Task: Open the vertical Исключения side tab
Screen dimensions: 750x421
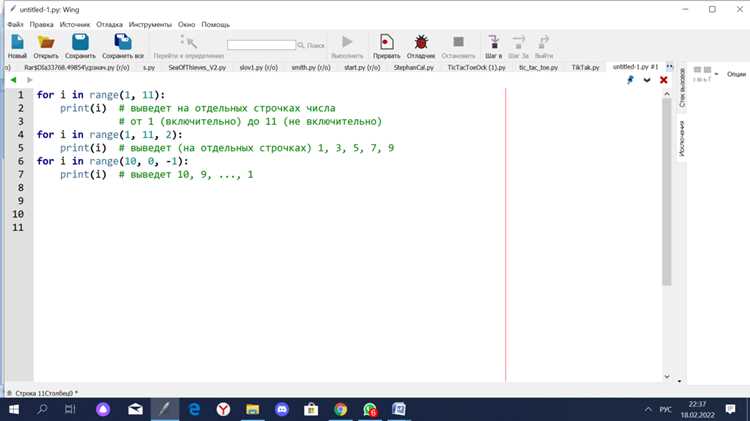Action: pyautogui.click(x=682, y=138)
